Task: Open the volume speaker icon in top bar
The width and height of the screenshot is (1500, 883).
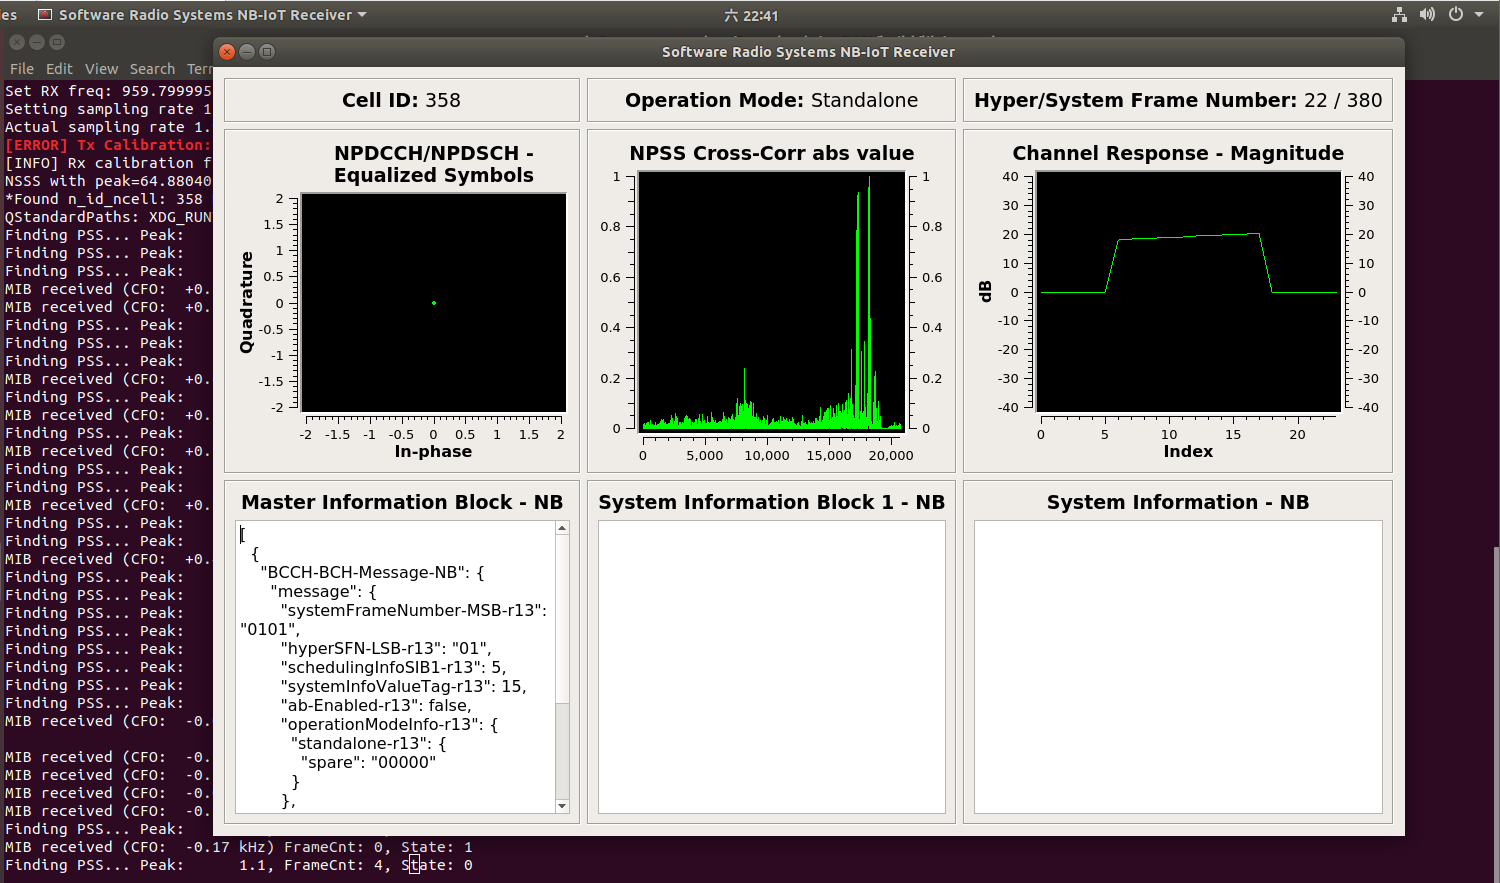Action: [1427, 15]
